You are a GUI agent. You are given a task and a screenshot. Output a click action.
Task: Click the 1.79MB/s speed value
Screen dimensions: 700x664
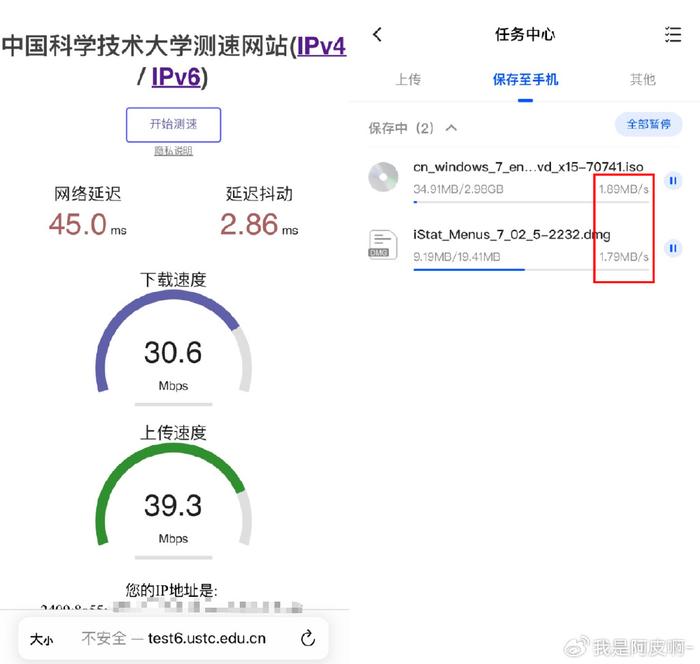[x=624, y=257]
